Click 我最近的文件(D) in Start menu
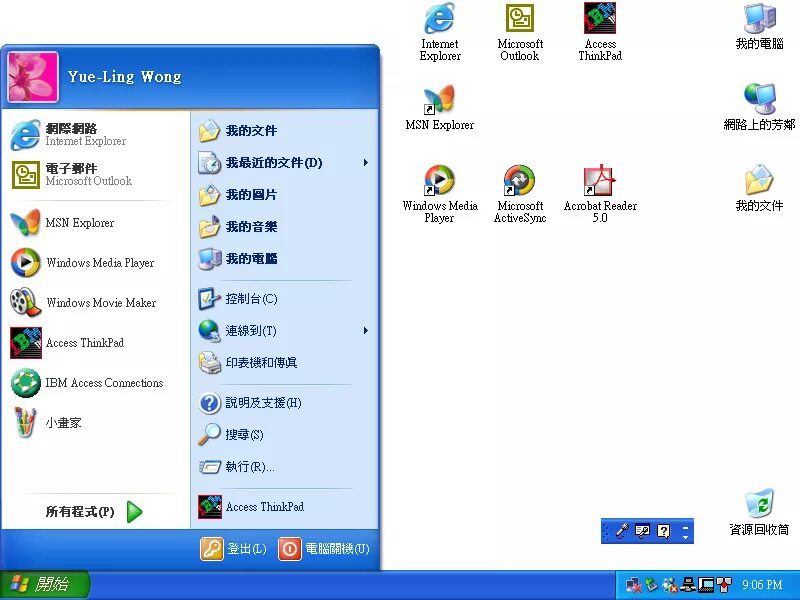This screenshot has width=800, height=600. pos(284,163)
